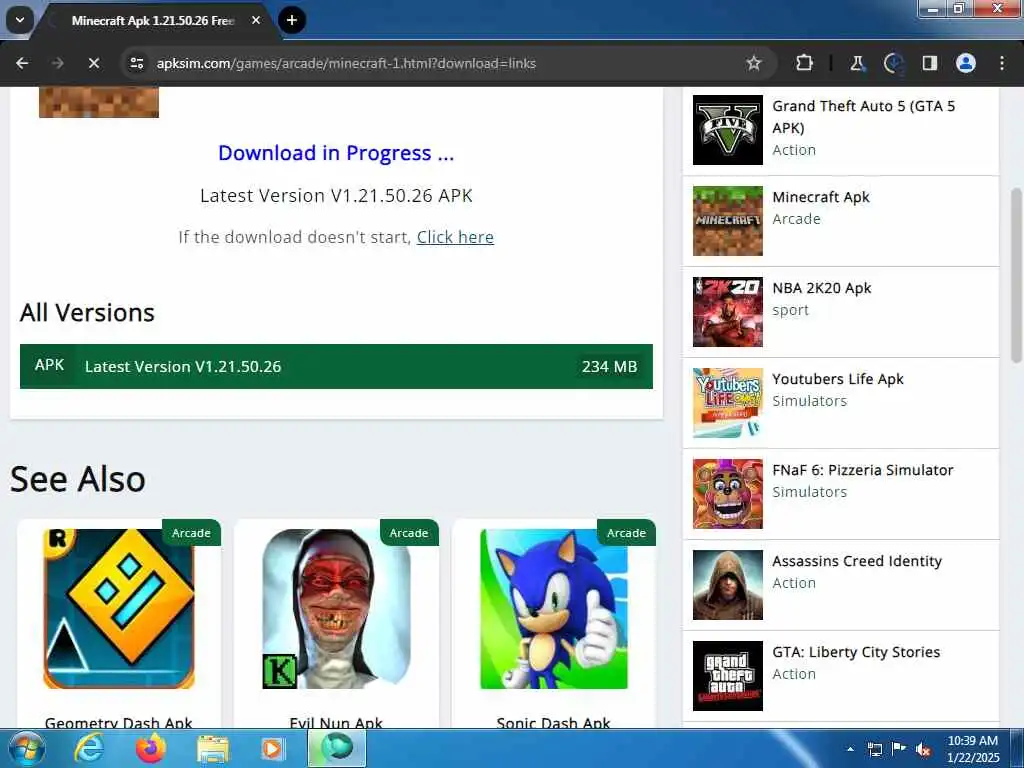Viewport: 1024px width, 768px height.
Task: Open Windows Media Player in taskbar
Action: [x=272, y=748]
